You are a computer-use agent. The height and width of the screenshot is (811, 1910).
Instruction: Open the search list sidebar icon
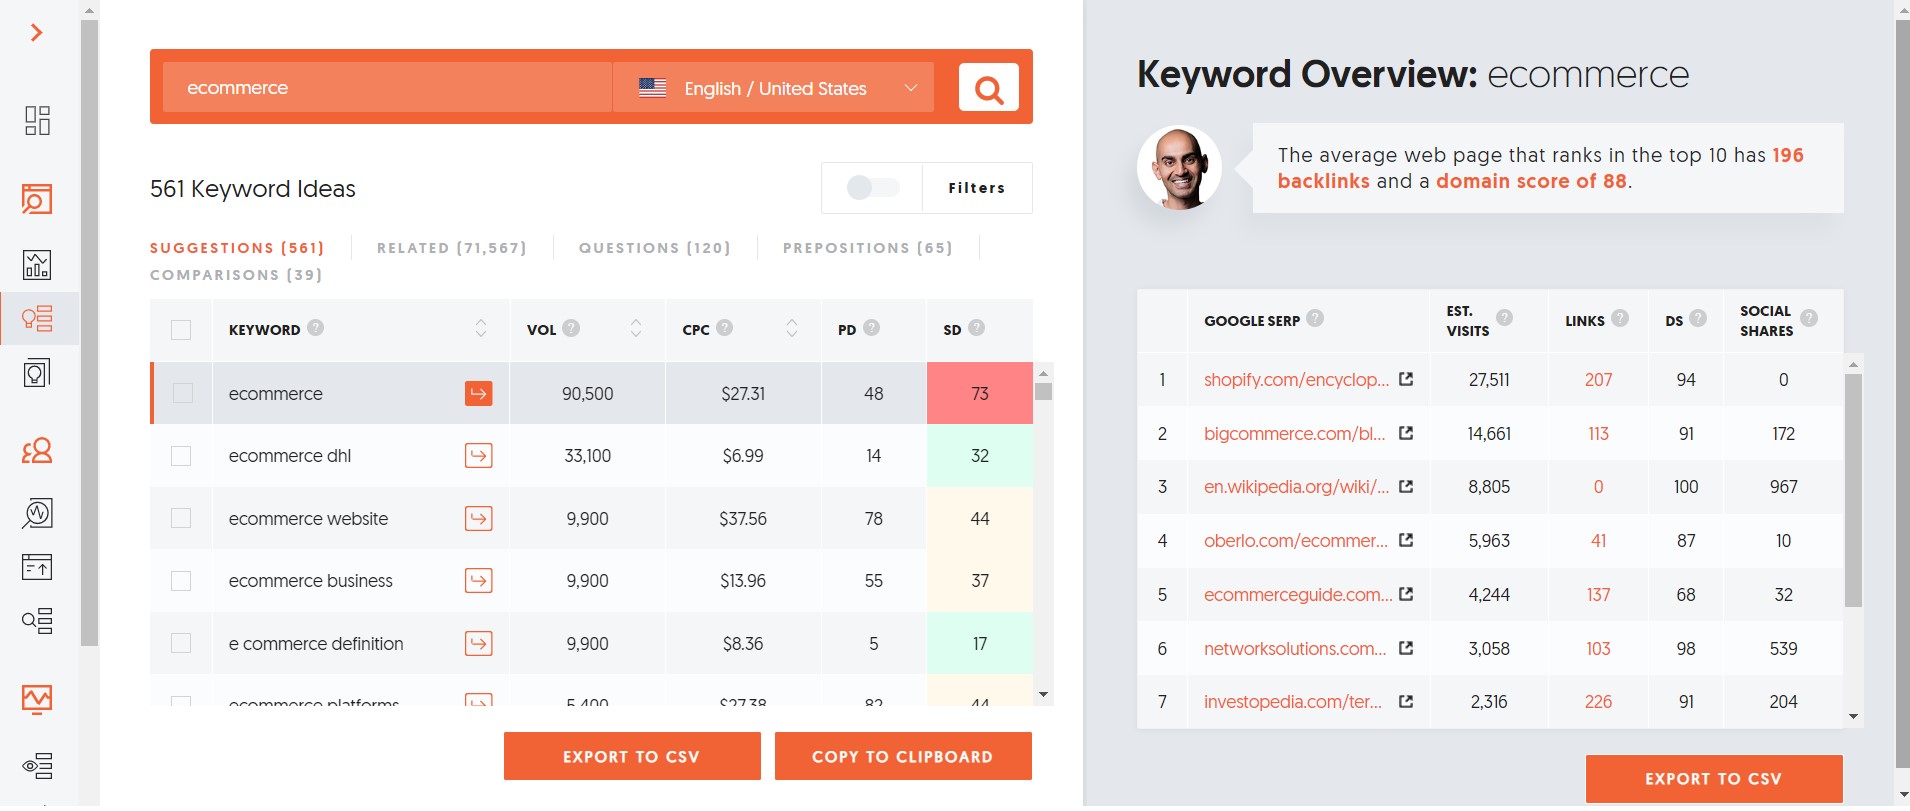(x=37, y=621)
